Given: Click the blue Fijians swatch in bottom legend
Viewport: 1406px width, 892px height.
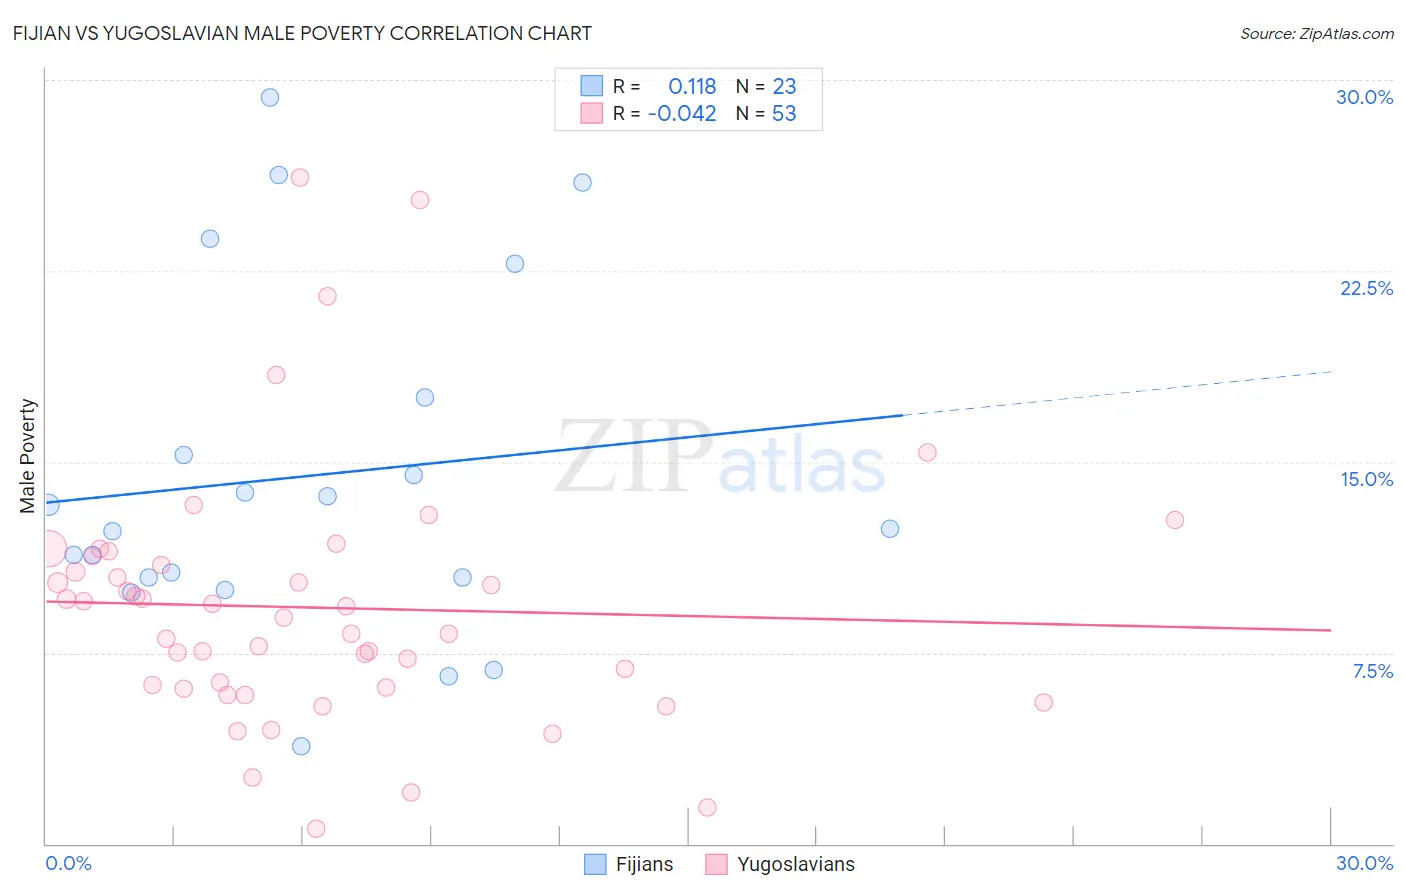Looking at the screenshot, I should [595, 864].
